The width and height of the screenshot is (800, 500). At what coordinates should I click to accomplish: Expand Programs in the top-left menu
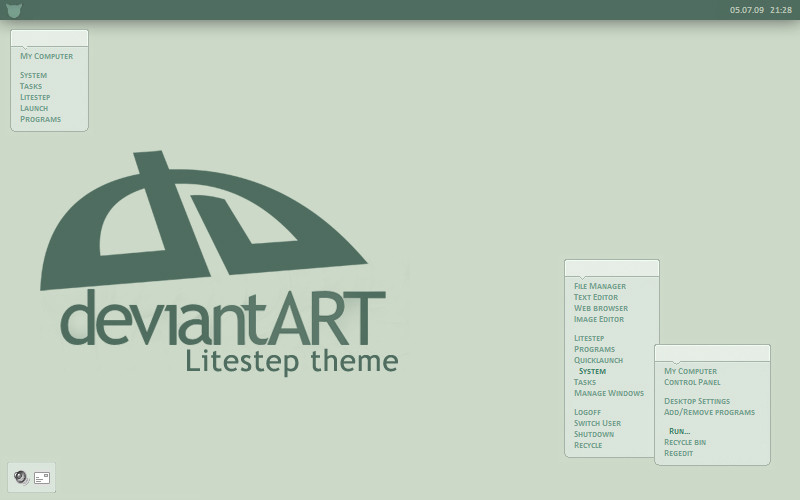tap(41, 119)
